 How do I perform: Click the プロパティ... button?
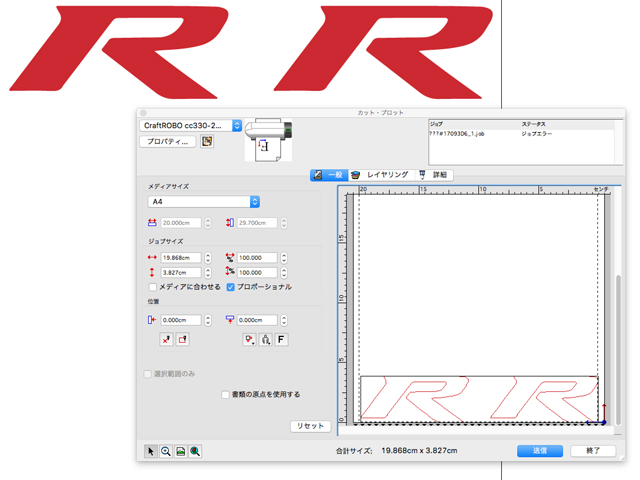168,142
